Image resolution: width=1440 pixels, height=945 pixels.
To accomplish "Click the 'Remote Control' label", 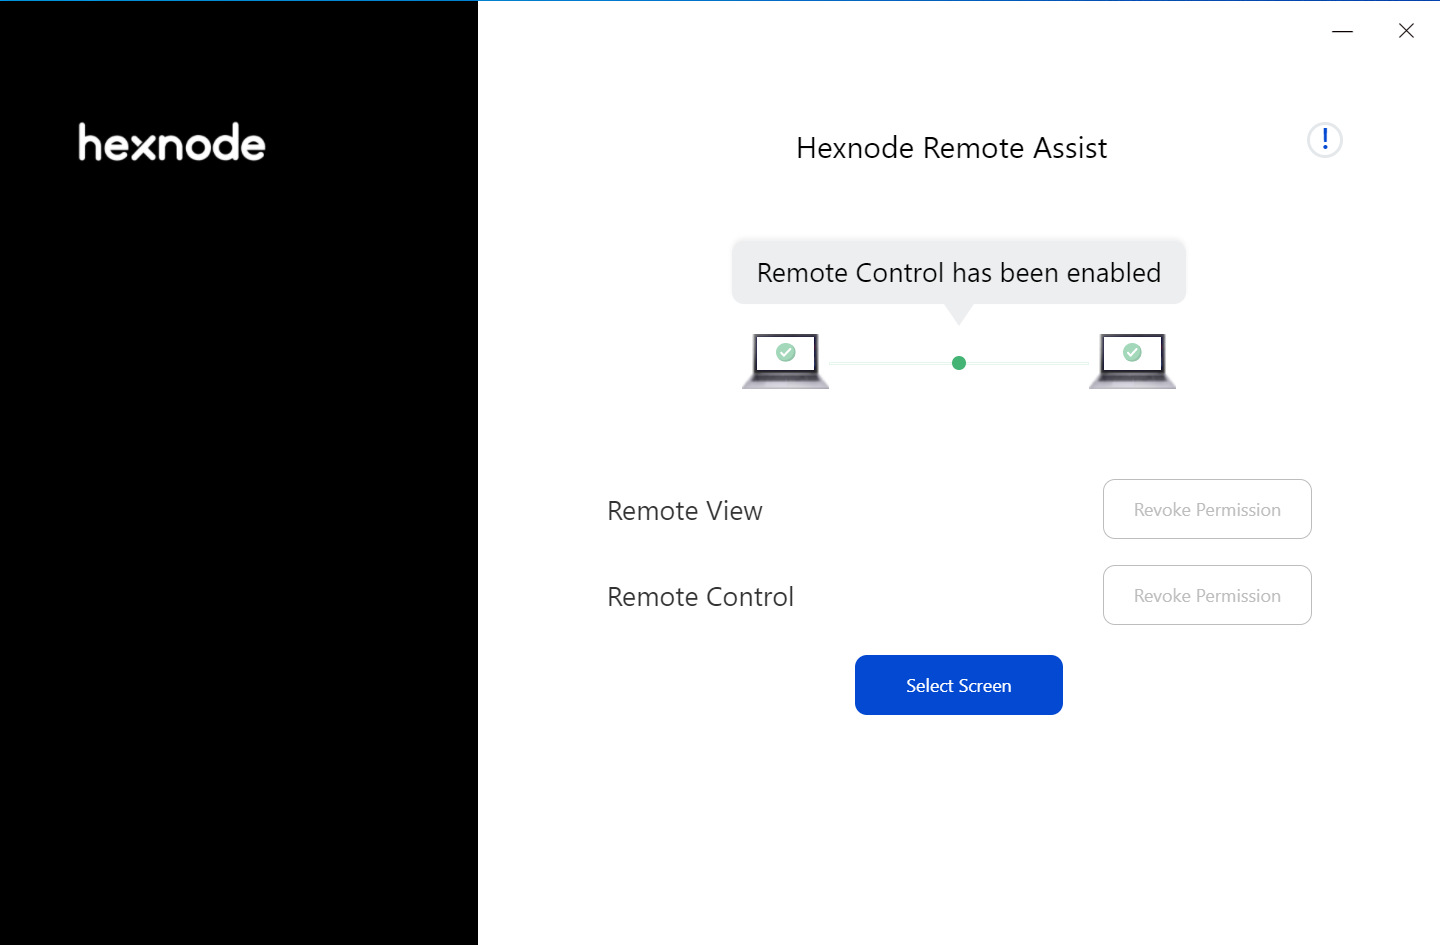I will [x=701, y=597].
